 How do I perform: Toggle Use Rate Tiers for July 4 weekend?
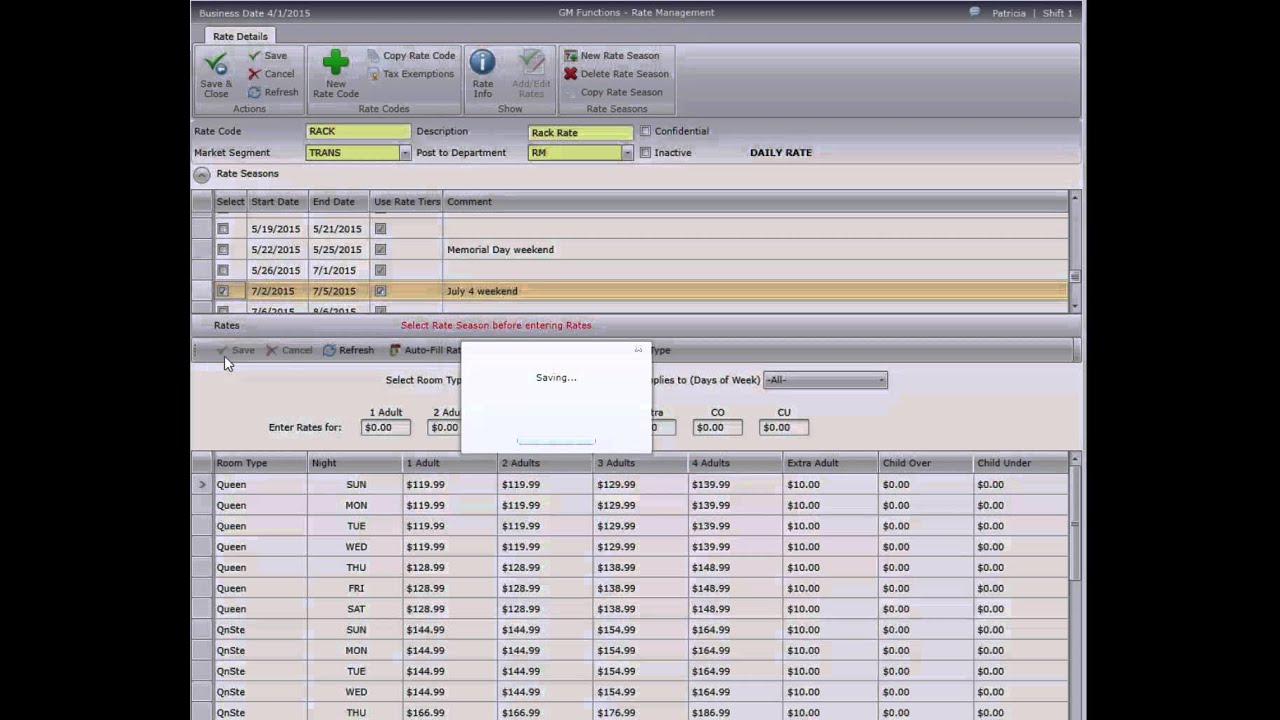click(x=380, y=291)
